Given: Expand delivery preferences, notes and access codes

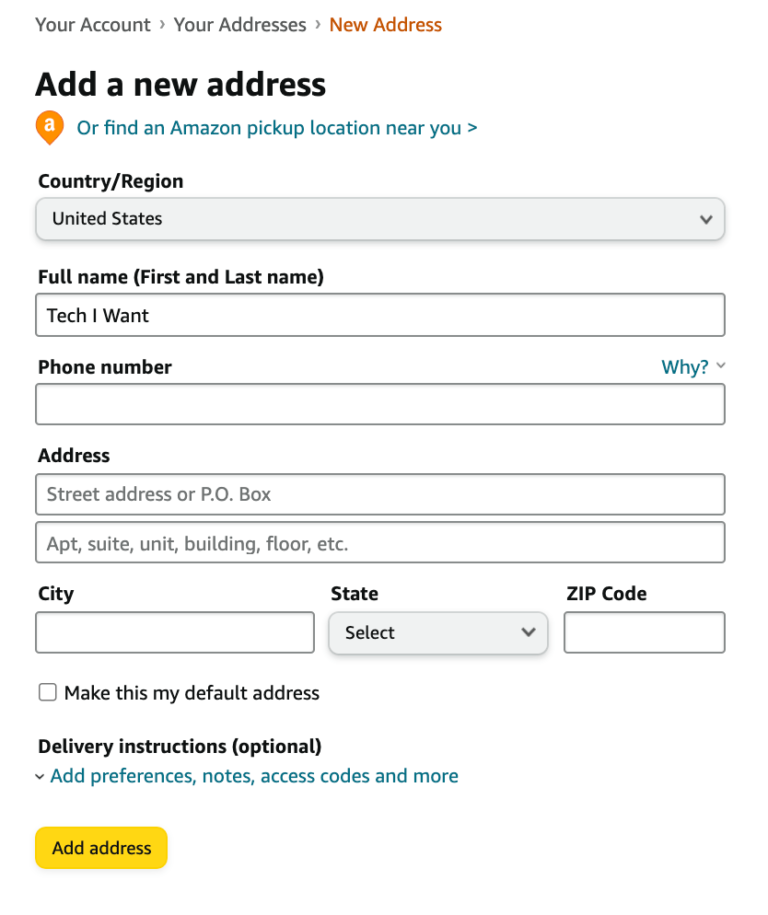Looking at the screenshot, I should point(256,776).
